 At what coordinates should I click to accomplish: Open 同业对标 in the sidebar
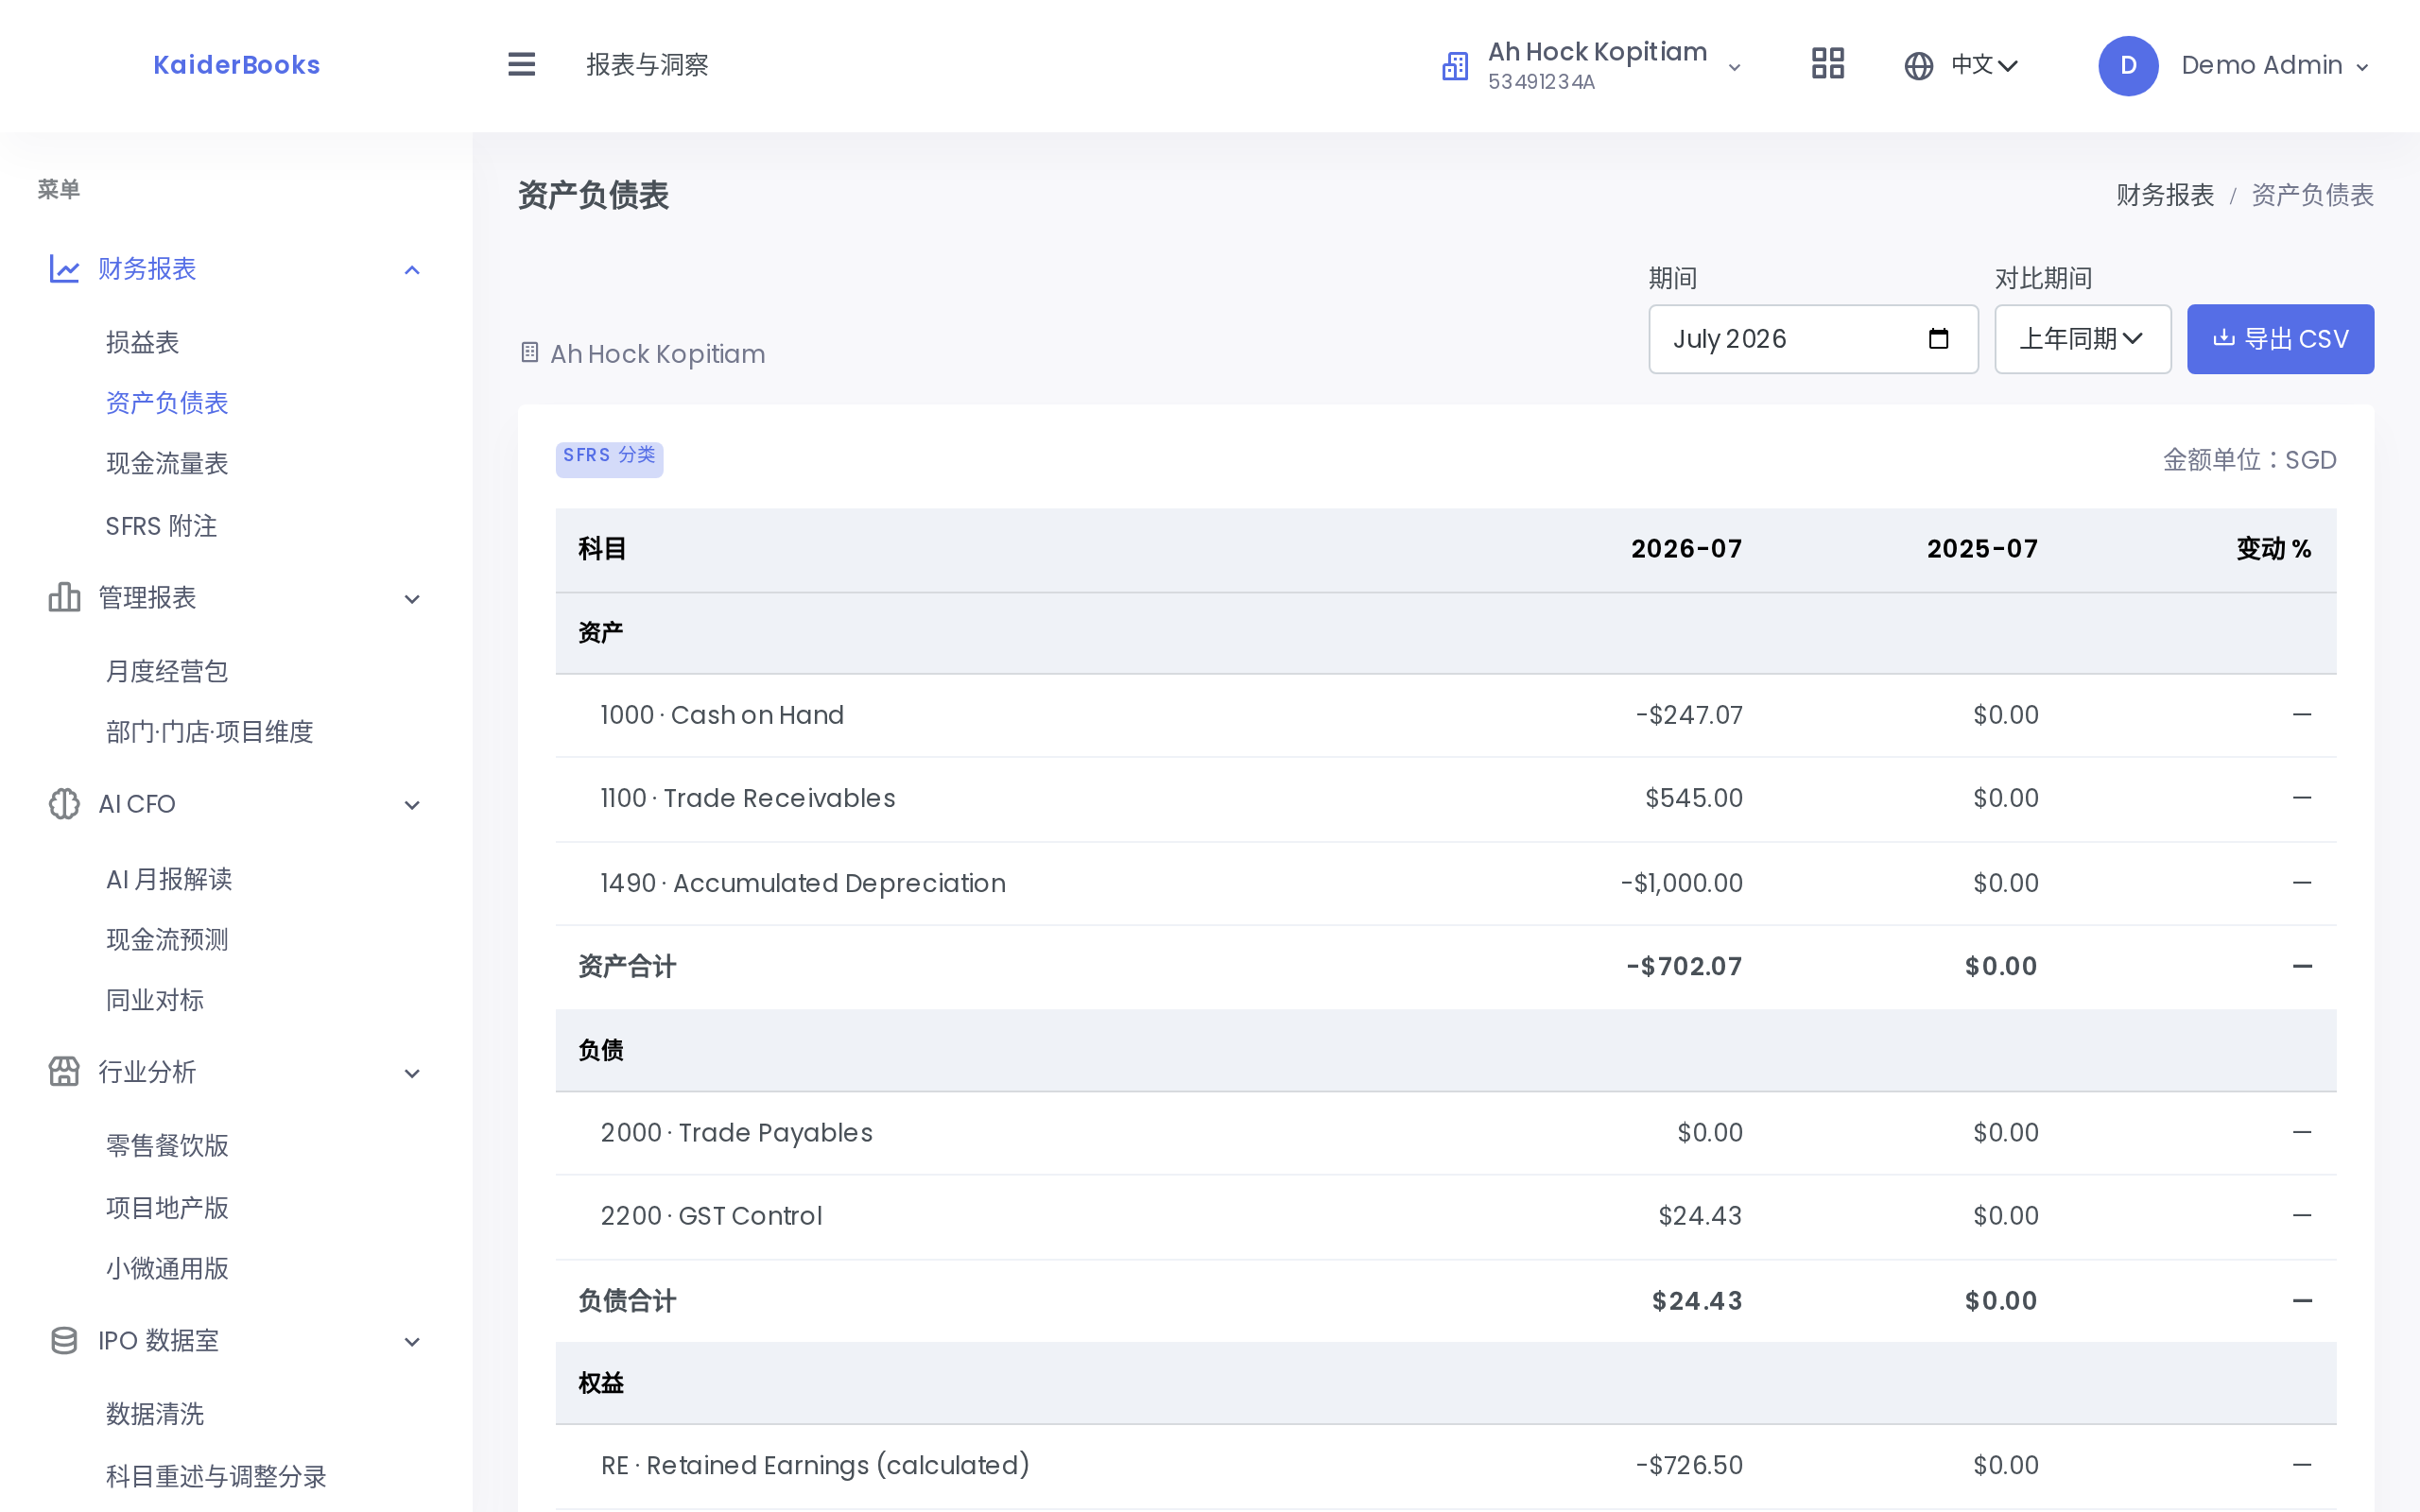point(155,1000)
